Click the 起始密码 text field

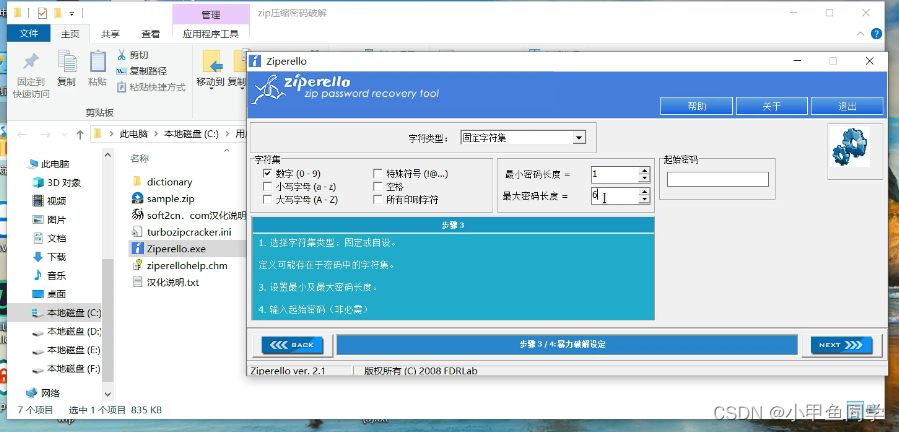click(717, 180)
